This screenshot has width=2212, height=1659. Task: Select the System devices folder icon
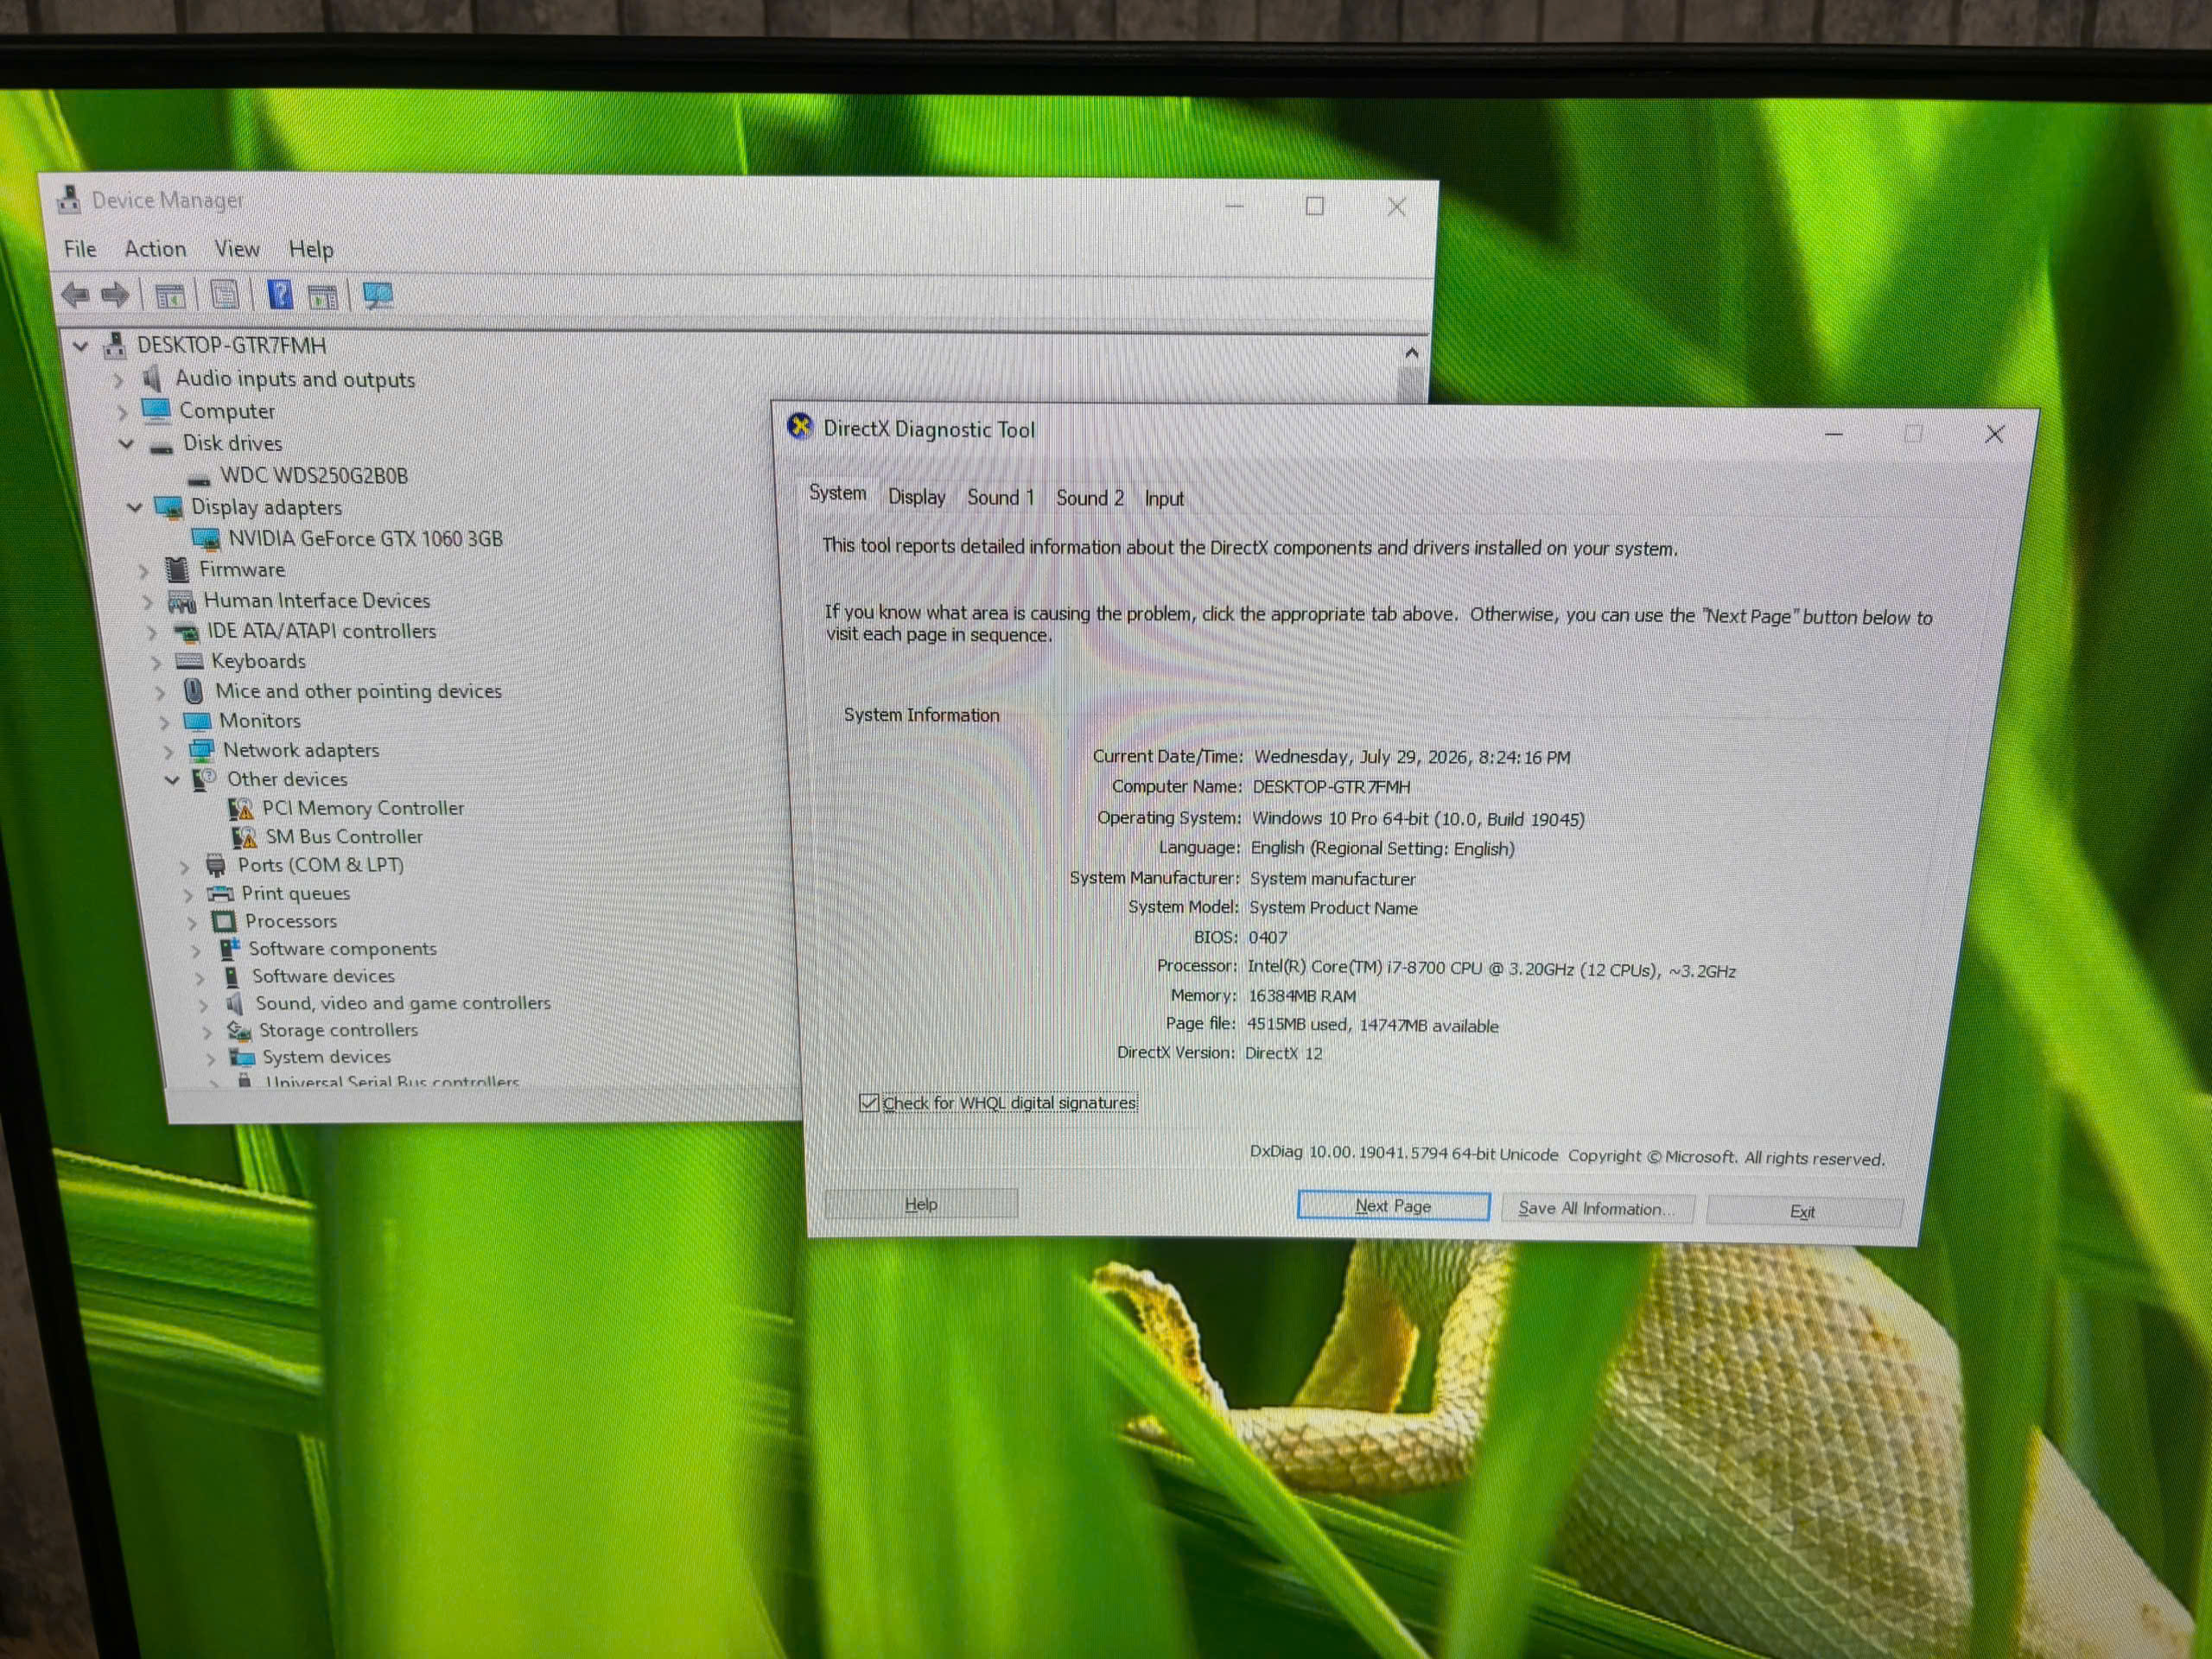tap(242, 1057)
